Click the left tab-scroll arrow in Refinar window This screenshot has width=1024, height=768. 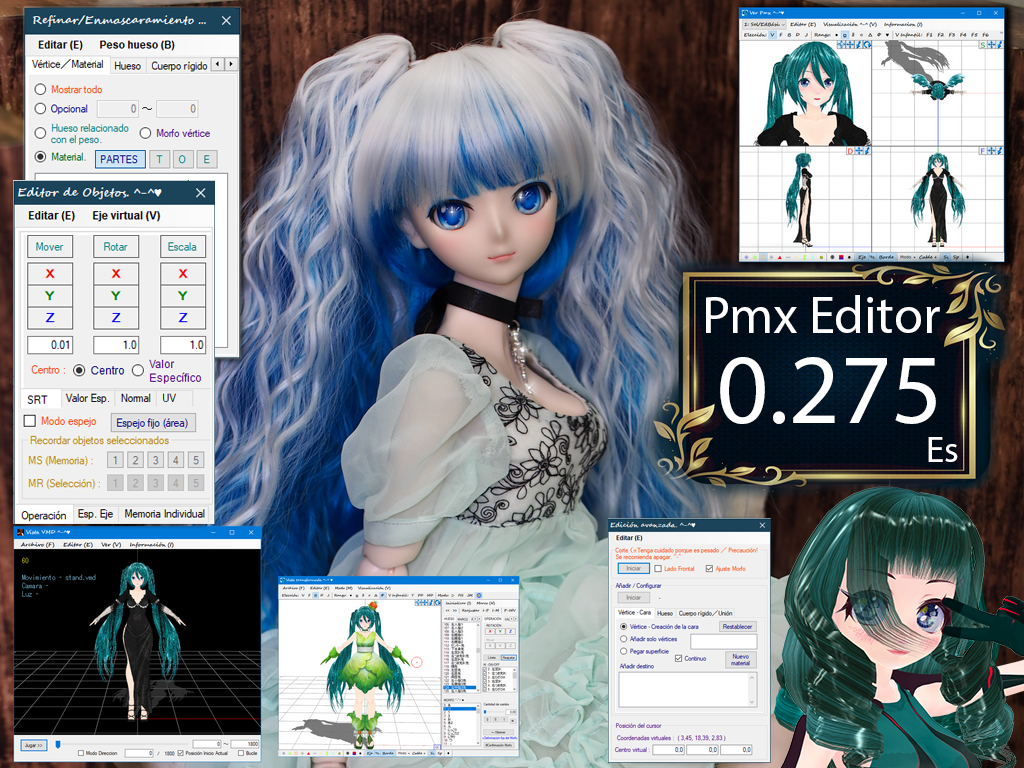point(217,63)
